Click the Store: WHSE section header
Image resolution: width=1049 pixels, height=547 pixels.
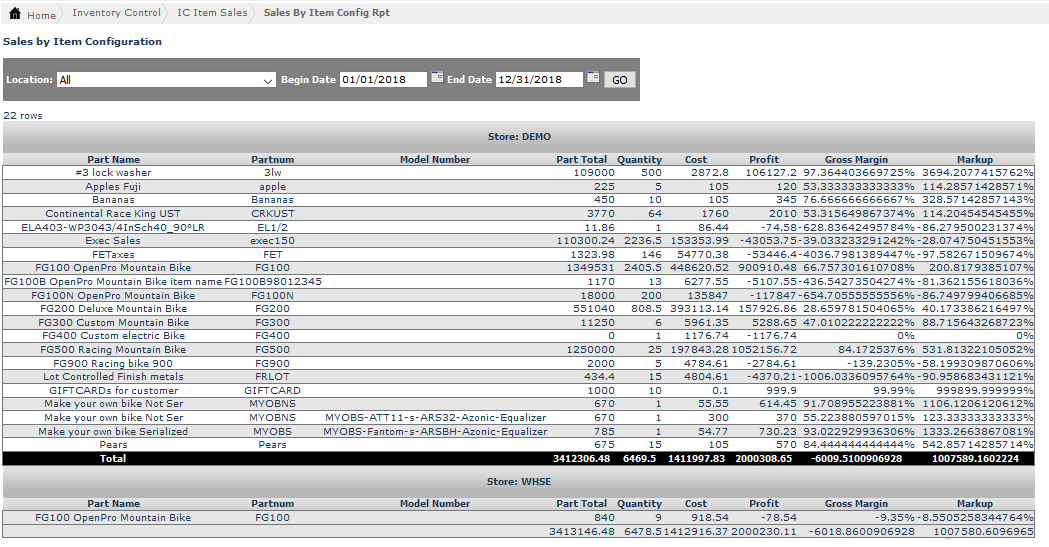point(518,482)
